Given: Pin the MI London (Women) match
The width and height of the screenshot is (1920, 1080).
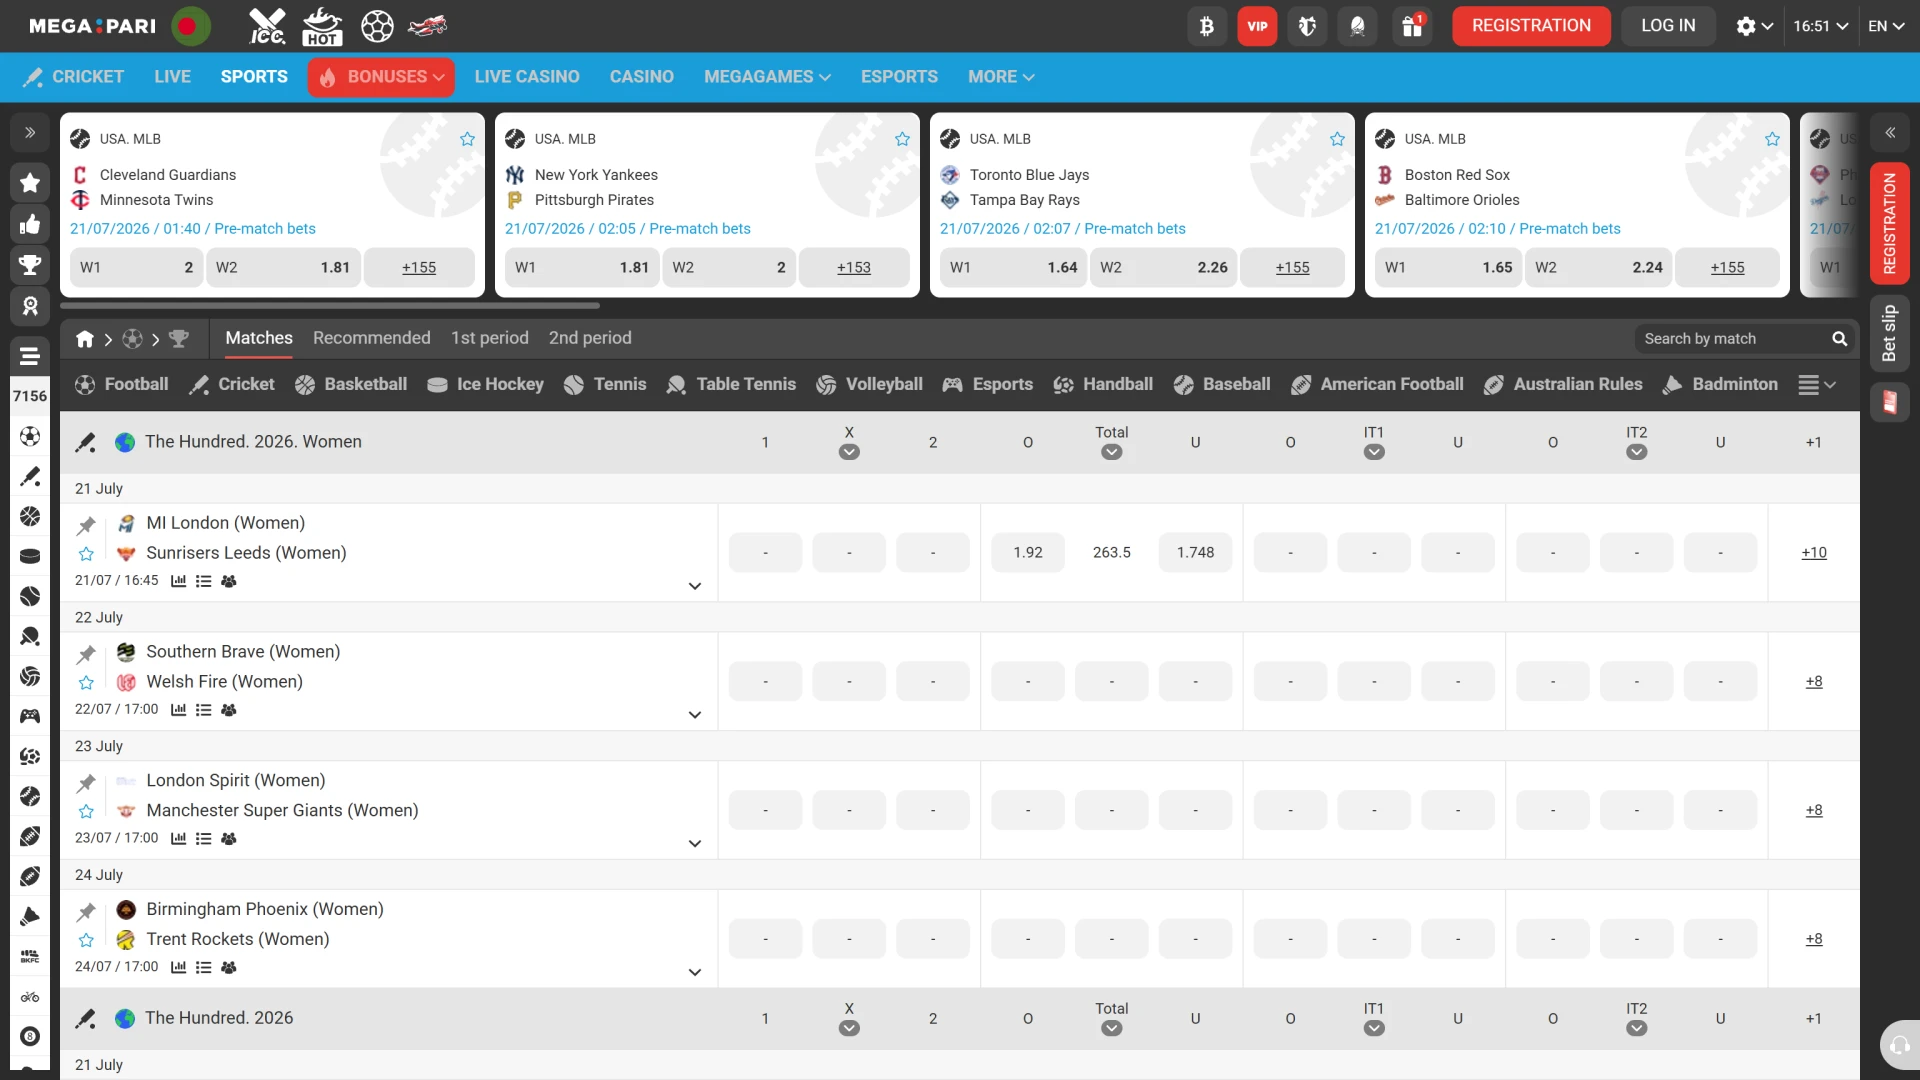Looking at the screenshot, I should point(86,525).
